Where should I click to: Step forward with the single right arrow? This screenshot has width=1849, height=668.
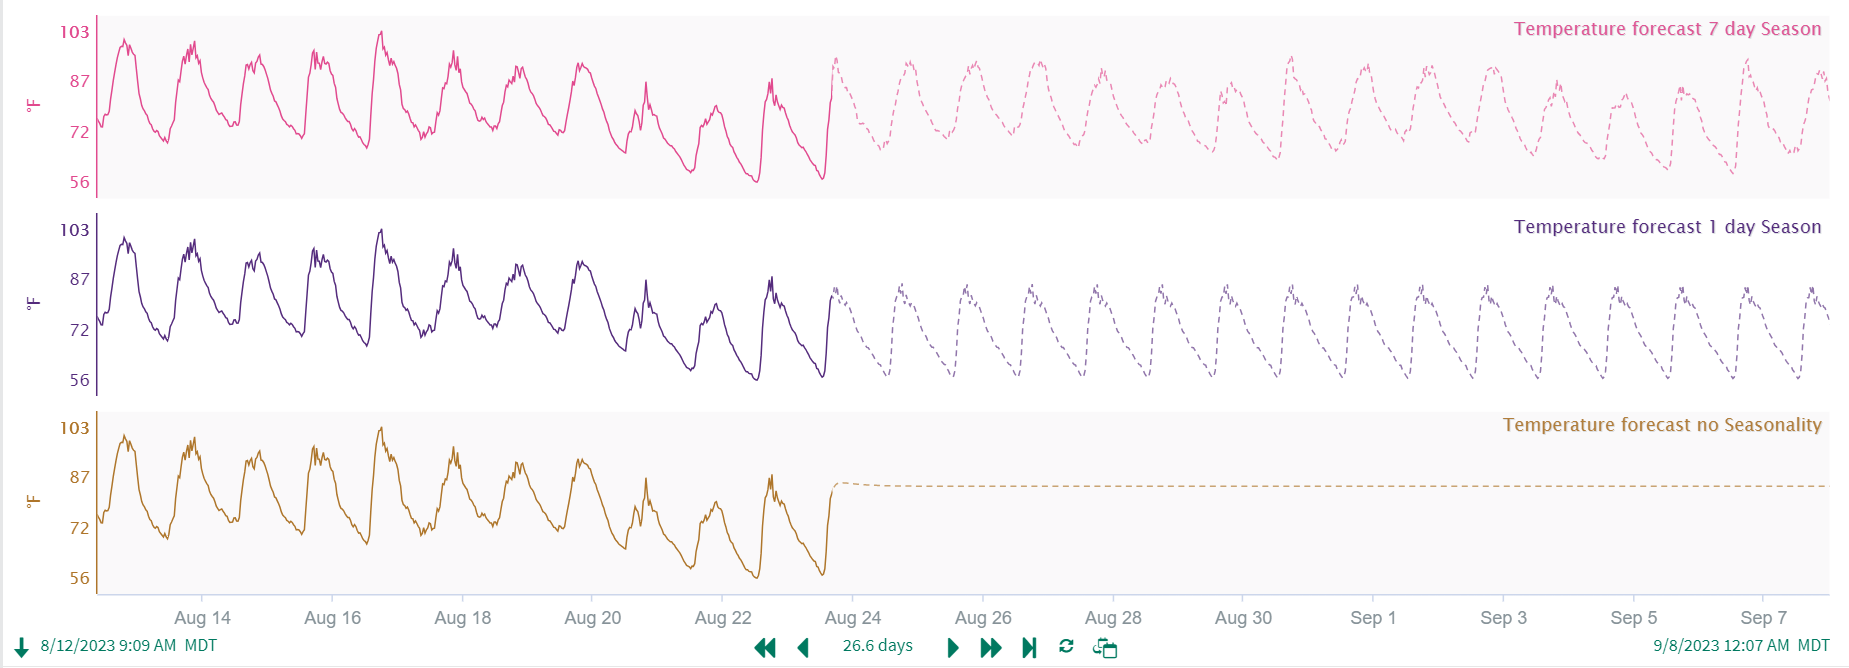(953, 648)
